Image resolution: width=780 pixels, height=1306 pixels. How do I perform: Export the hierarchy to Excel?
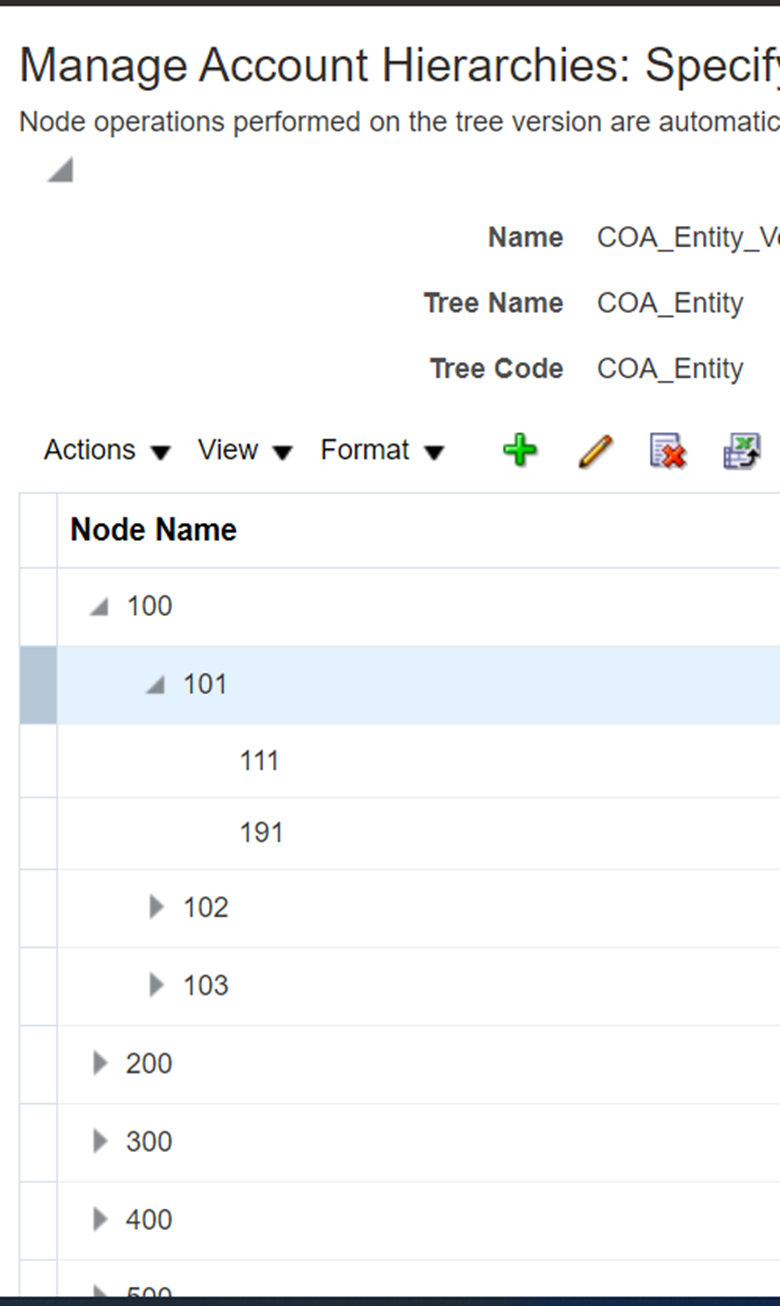[x=740, y=450]
